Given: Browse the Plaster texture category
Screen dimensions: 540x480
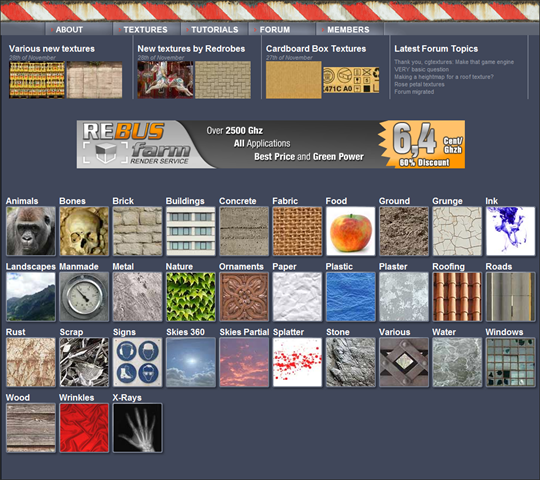Looking at the screenshot, I should [404, 297].
